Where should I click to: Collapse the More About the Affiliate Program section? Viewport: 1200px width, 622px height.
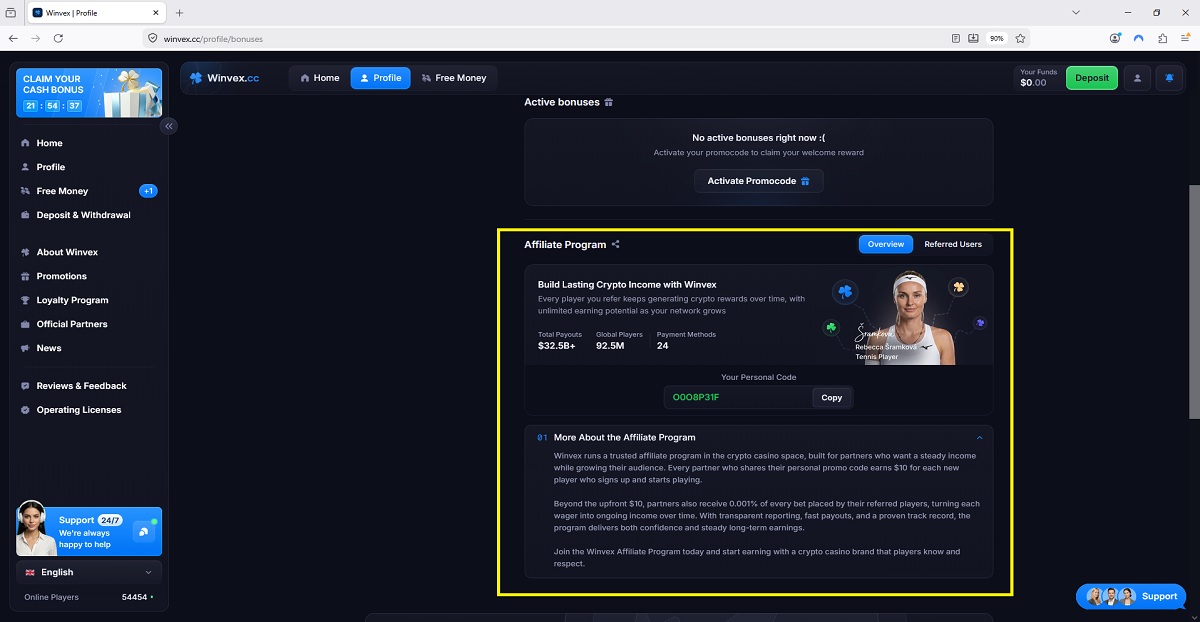[x=979, y=437]
